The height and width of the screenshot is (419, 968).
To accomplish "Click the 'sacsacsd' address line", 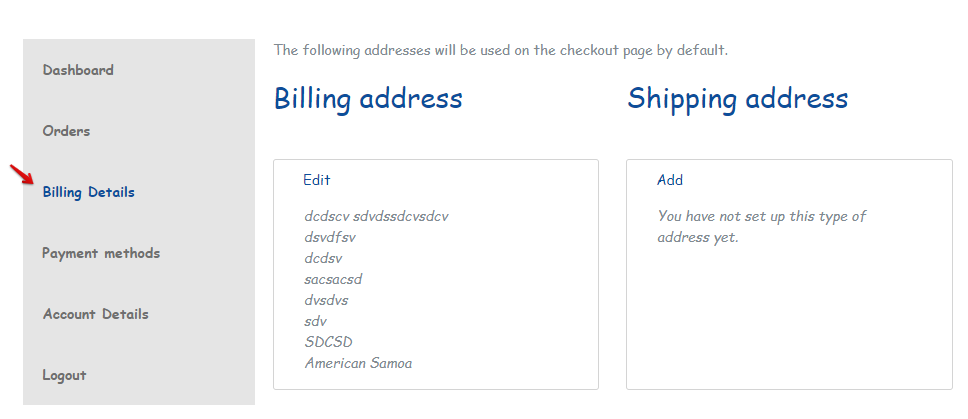I will [x=333, y=279].
